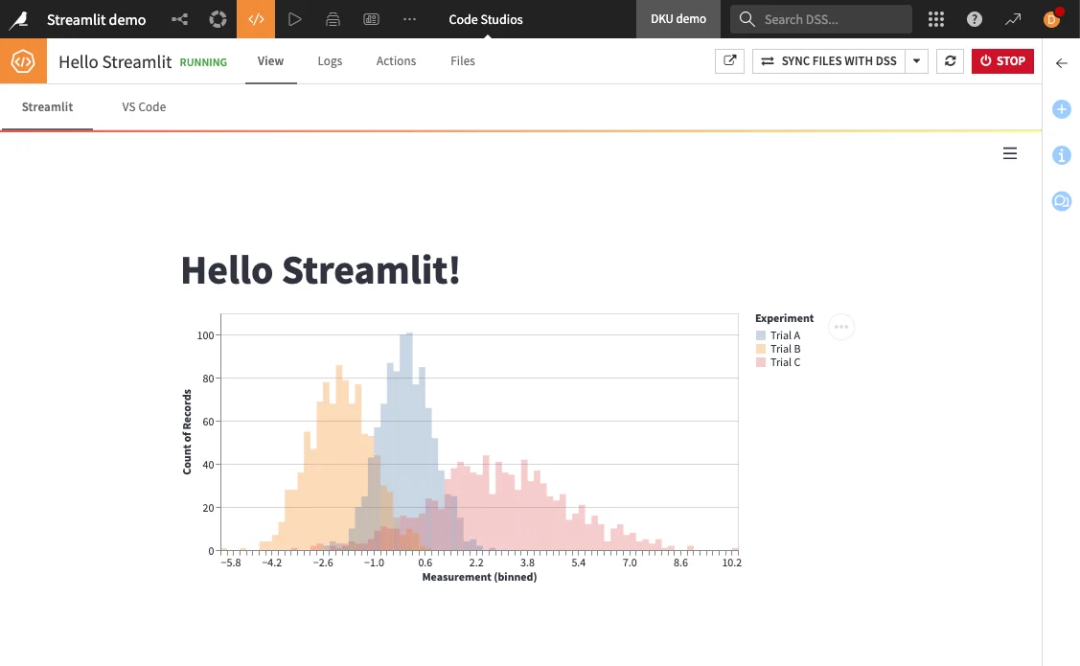This screenshot has height=666, width=1080.
Task: Click the Hello Streamlit title in header
Action: [115, 61]
